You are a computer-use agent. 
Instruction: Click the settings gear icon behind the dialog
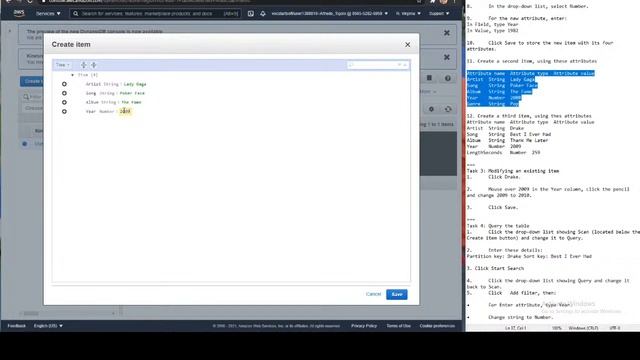431,109
